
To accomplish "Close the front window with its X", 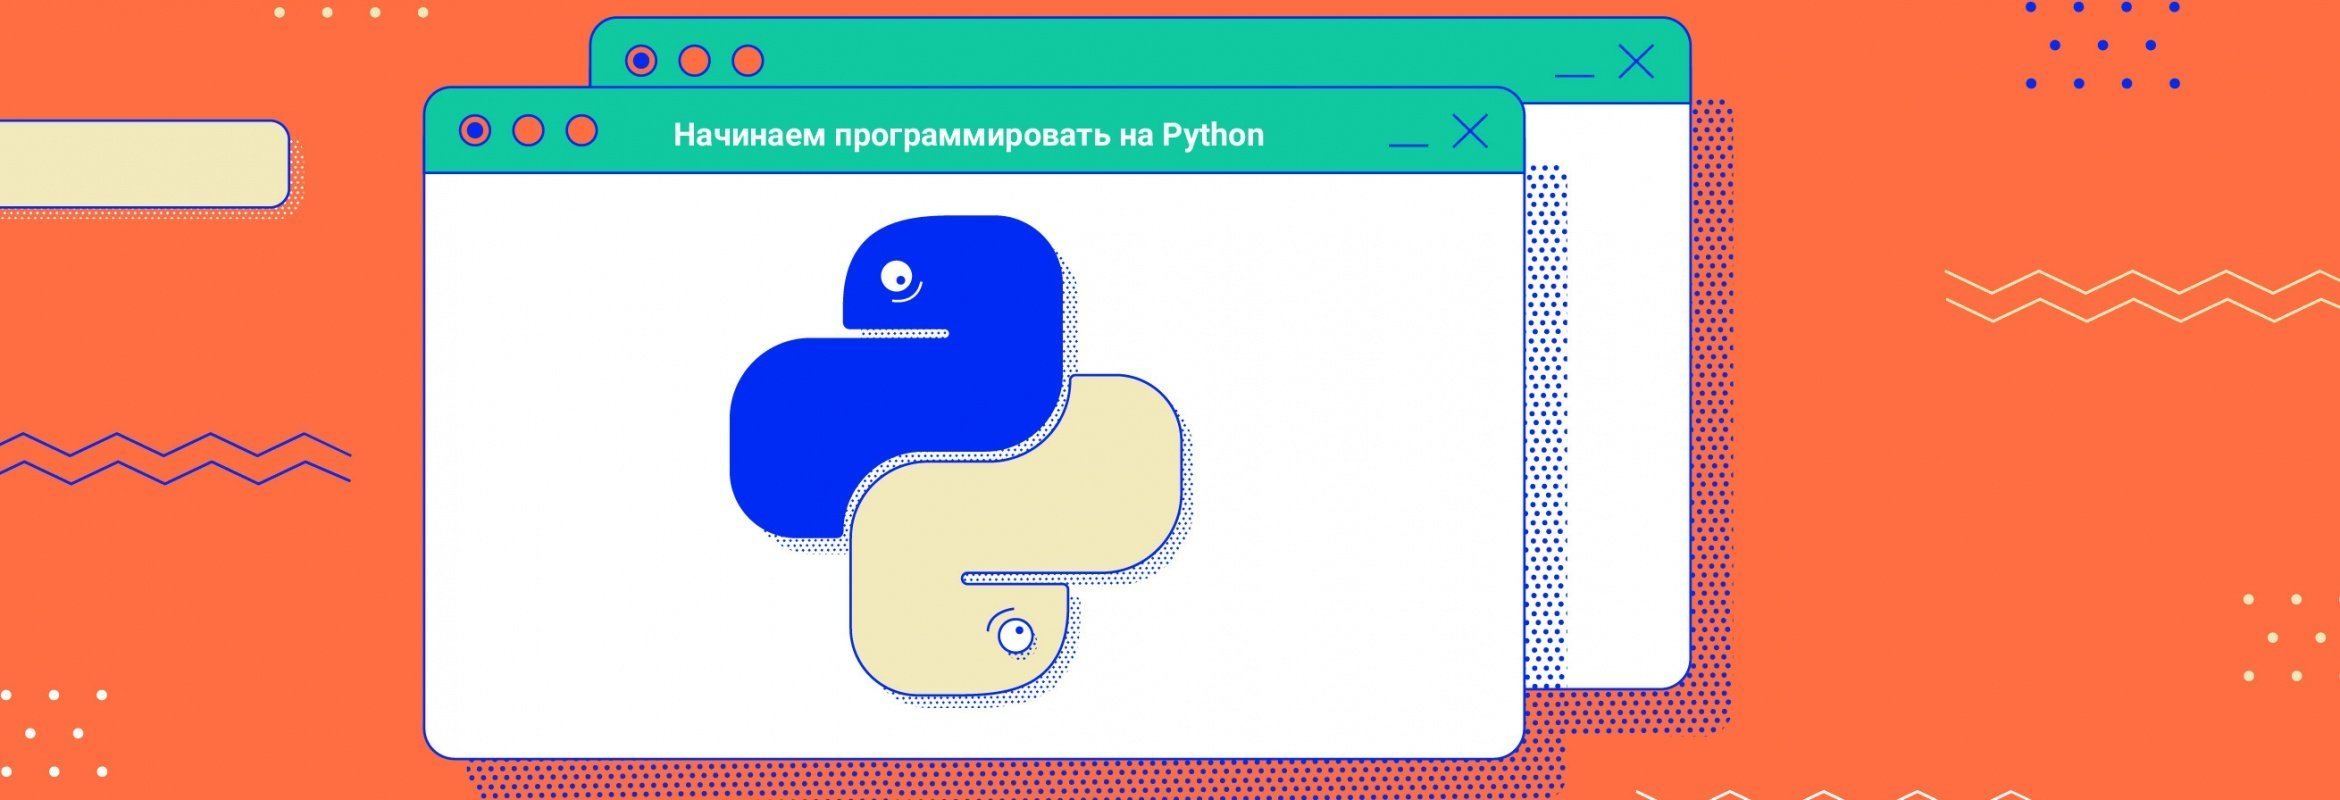I will [1470, 131].
